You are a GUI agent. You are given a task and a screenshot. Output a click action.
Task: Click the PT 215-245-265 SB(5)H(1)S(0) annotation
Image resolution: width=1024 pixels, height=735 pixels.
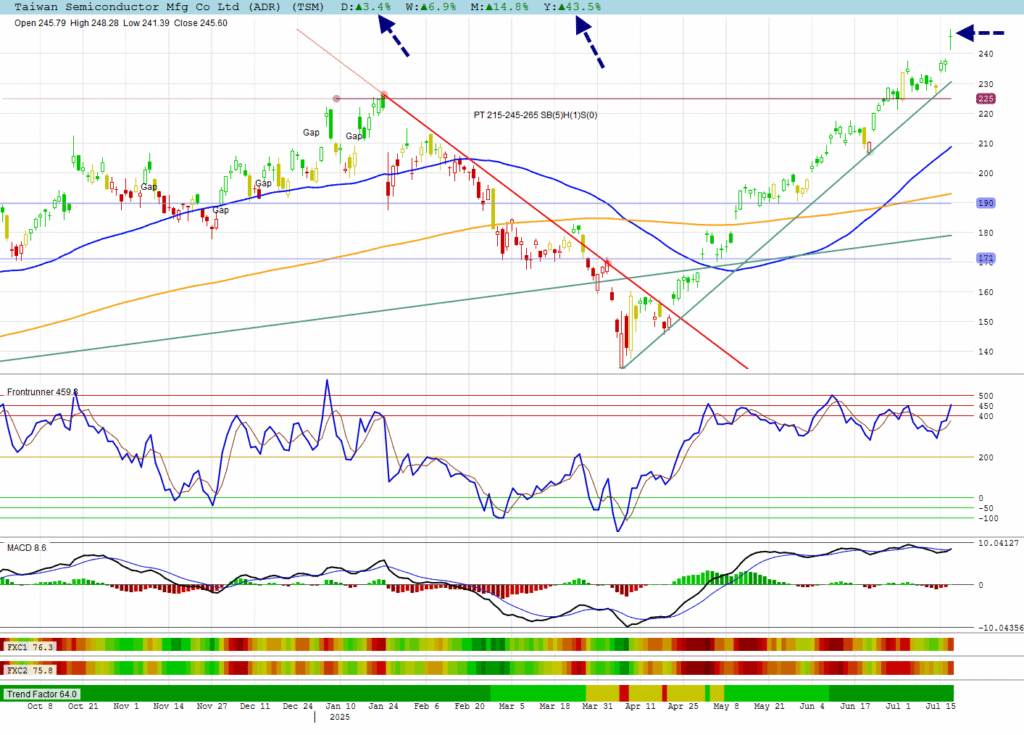tap(535, 115)
